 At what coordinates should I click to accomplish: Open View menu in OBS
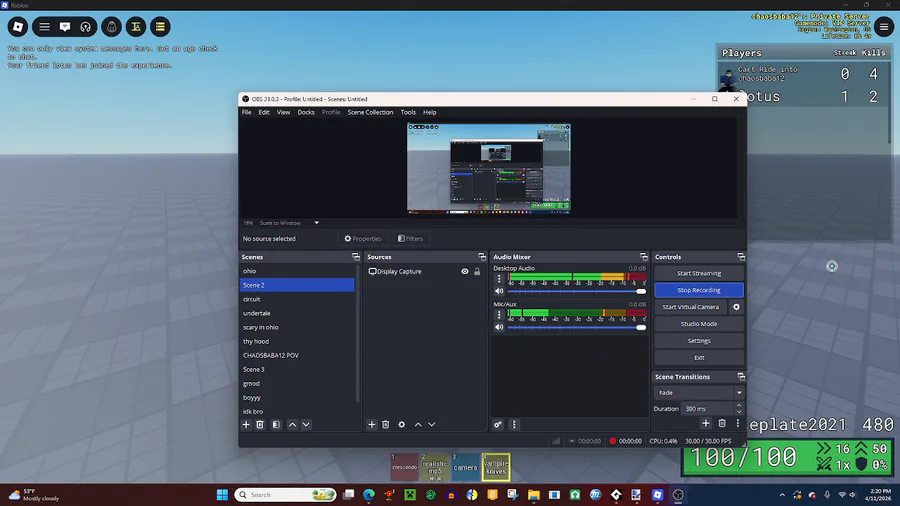pyautogui.click(x=284, y=112)
